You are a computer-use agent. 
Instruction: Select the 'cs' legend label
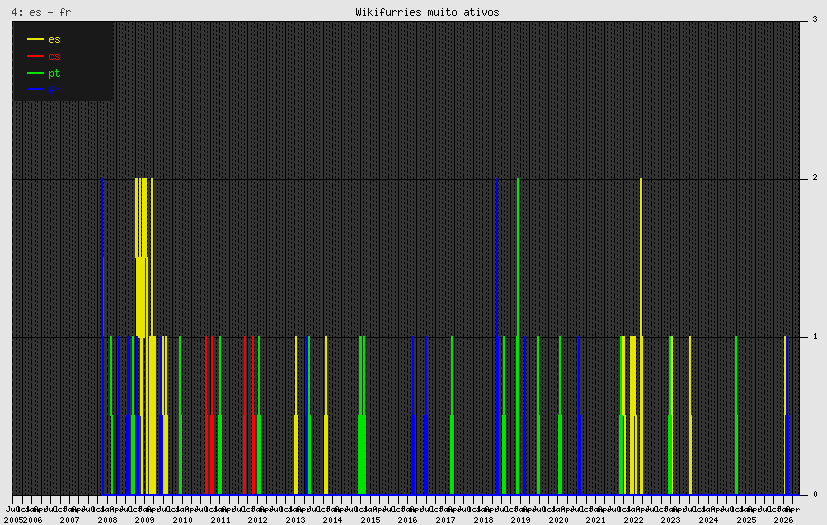[54, 56]
